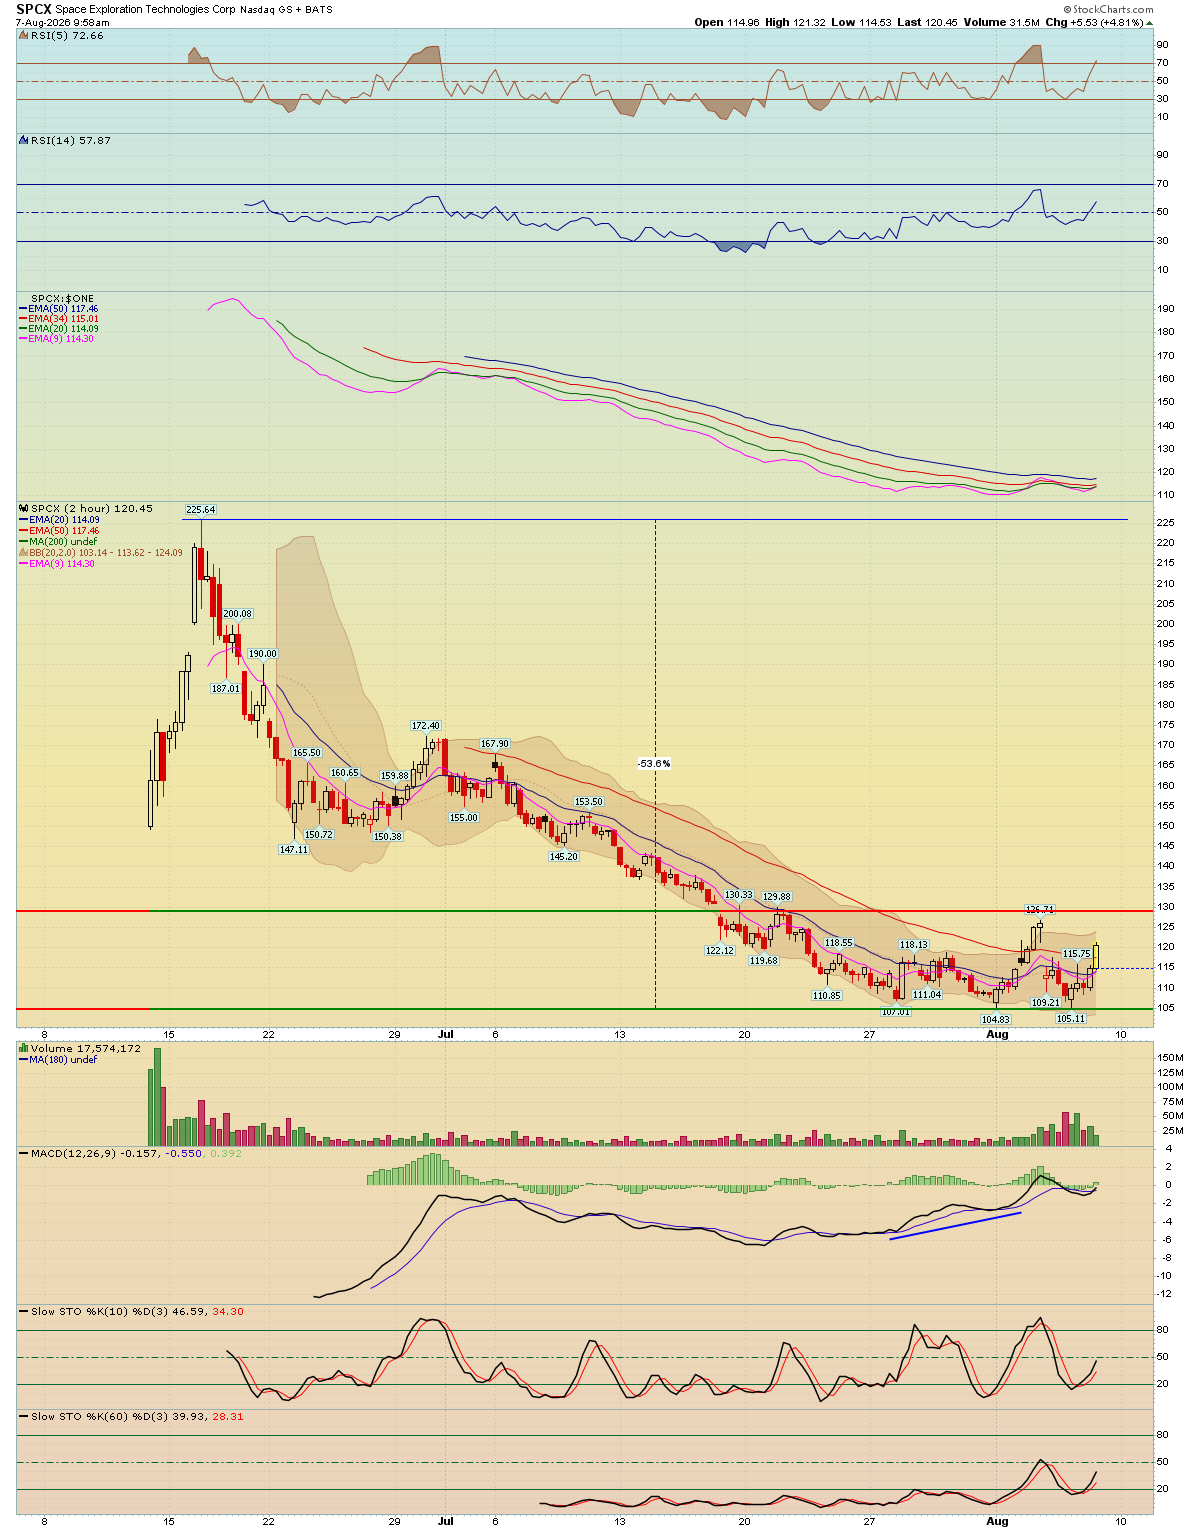The width and height of the screenshot is (1200, 1530).
Task: Click the 172.40 high price label
Action: [426, 726]
